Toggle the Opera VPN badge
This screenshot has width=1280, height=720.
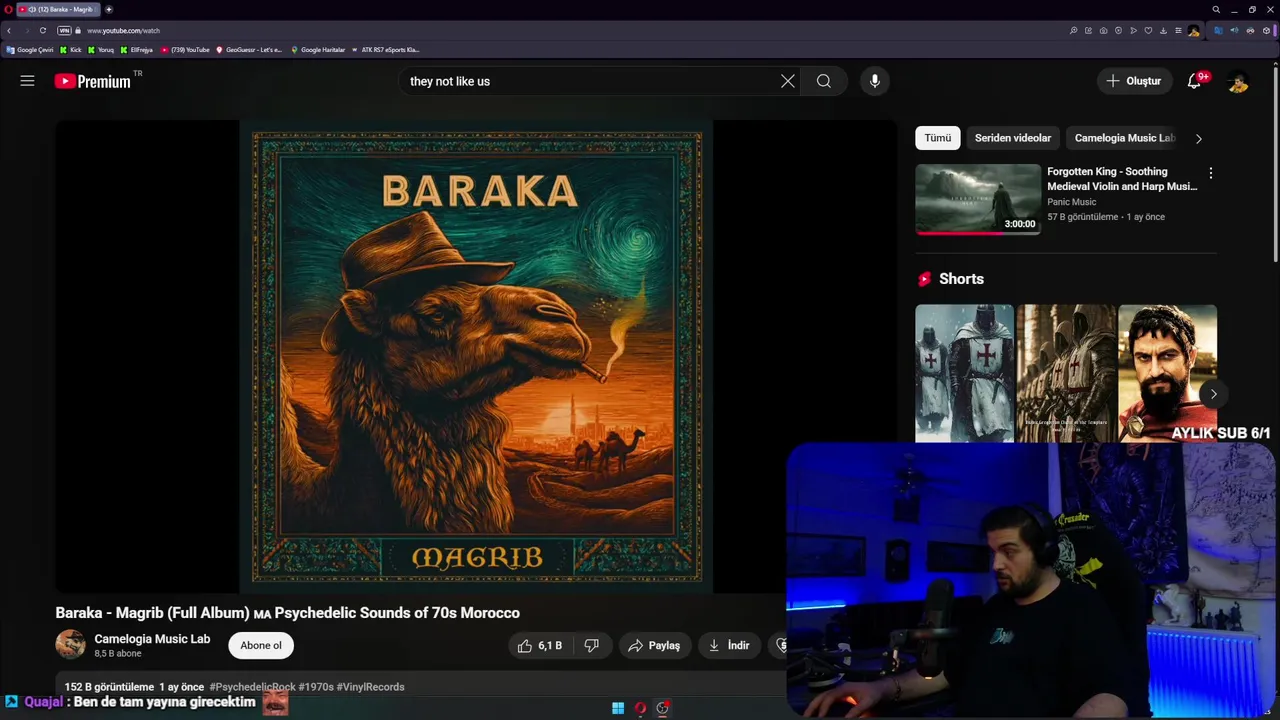coord(64,30)
